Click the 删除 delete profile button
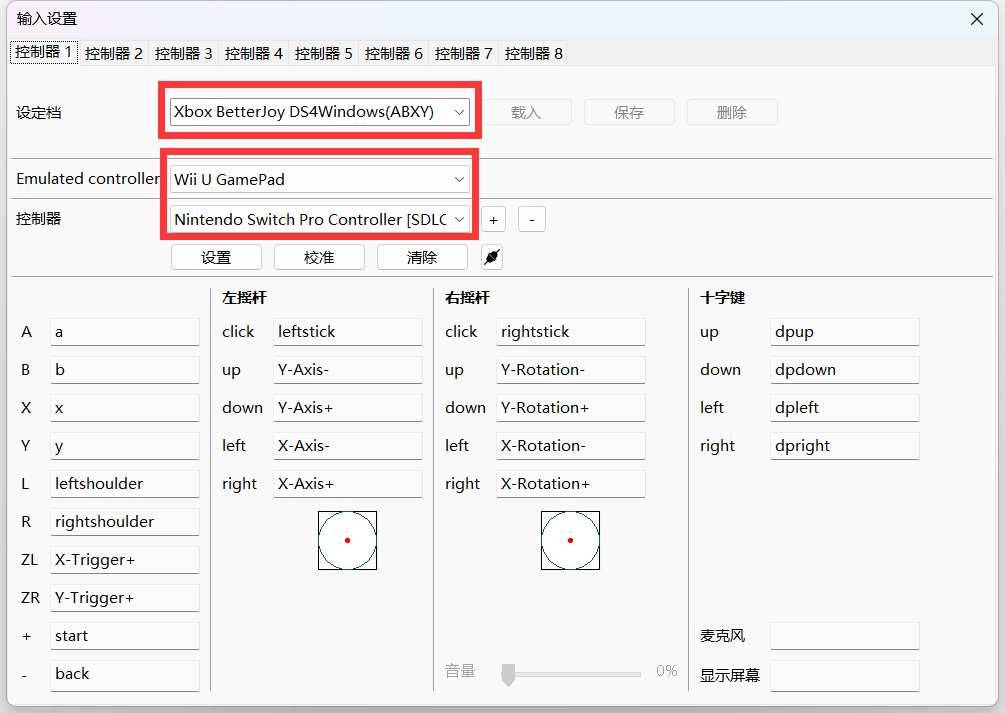This screenshot has height=713, width=1005. click(732, 112)
